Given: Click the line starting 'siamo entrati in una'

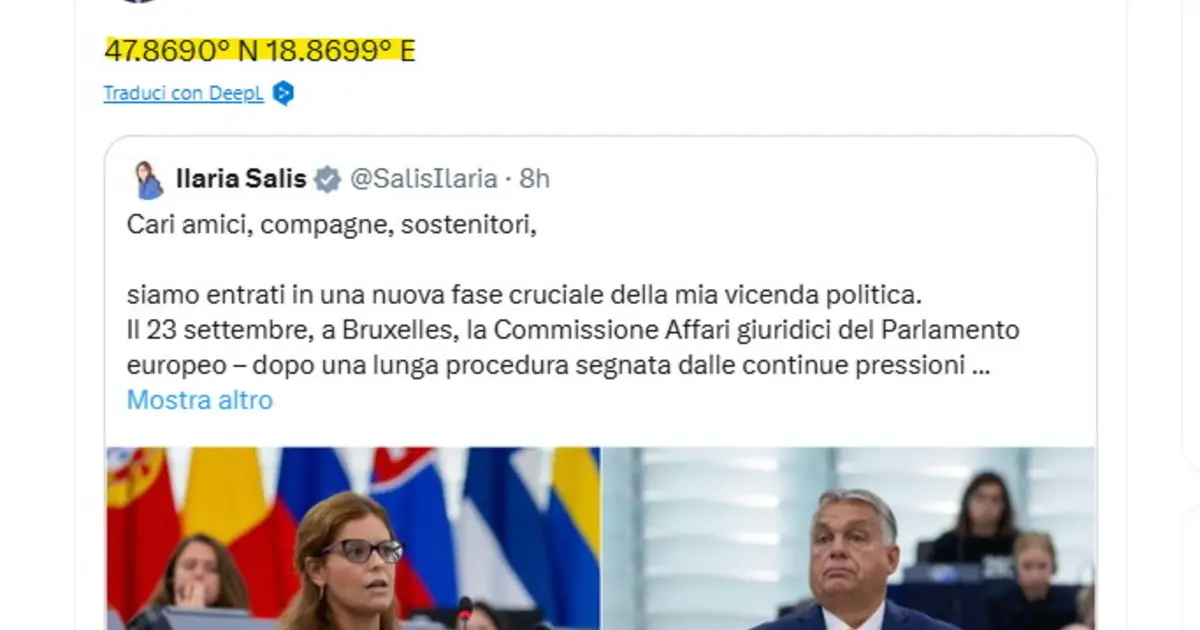Looking at the screenshot, I should click(x=523, y=297).
